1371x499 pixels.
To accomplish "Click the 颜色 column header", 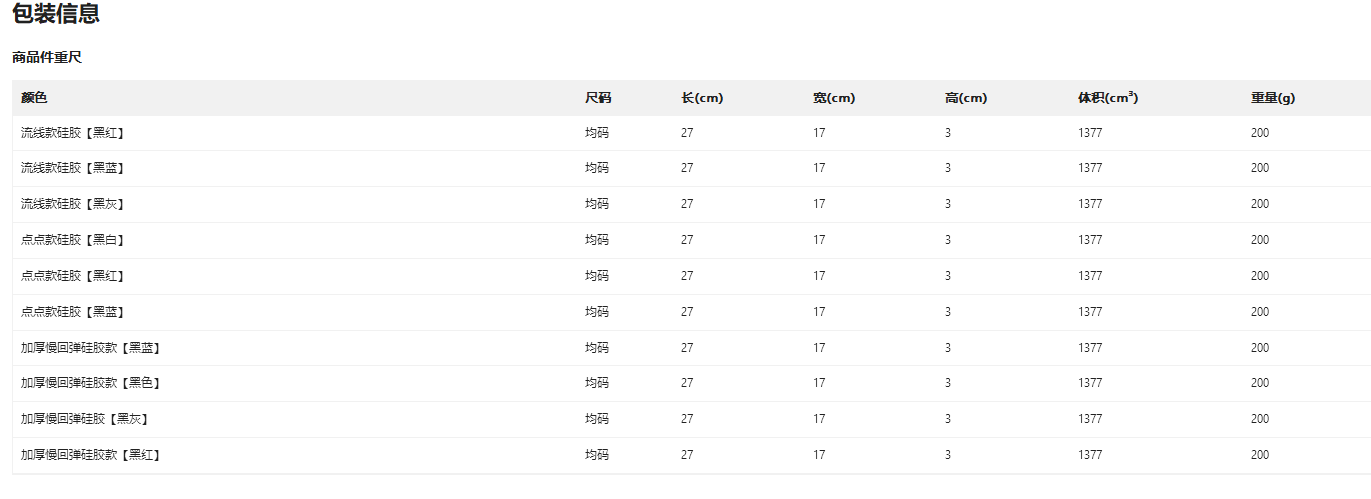I will [x=34, y=98].
